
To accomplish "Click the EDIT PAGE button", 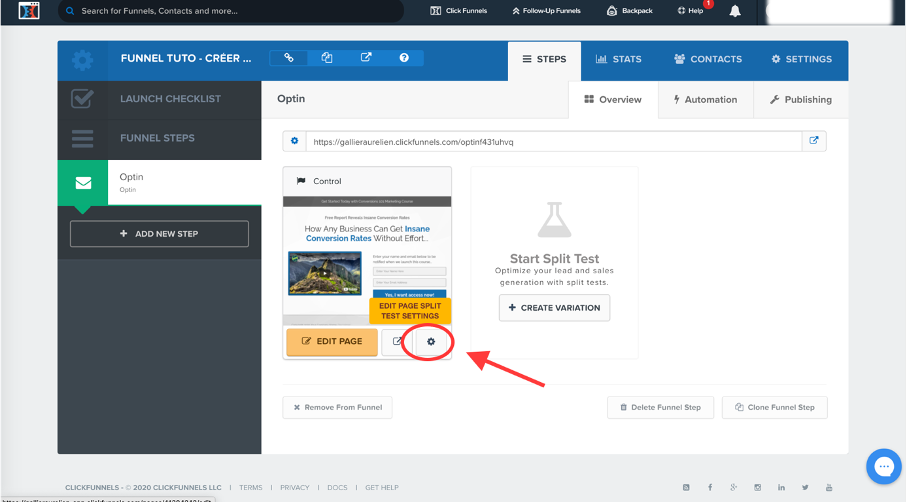I will tap(332, 341).
